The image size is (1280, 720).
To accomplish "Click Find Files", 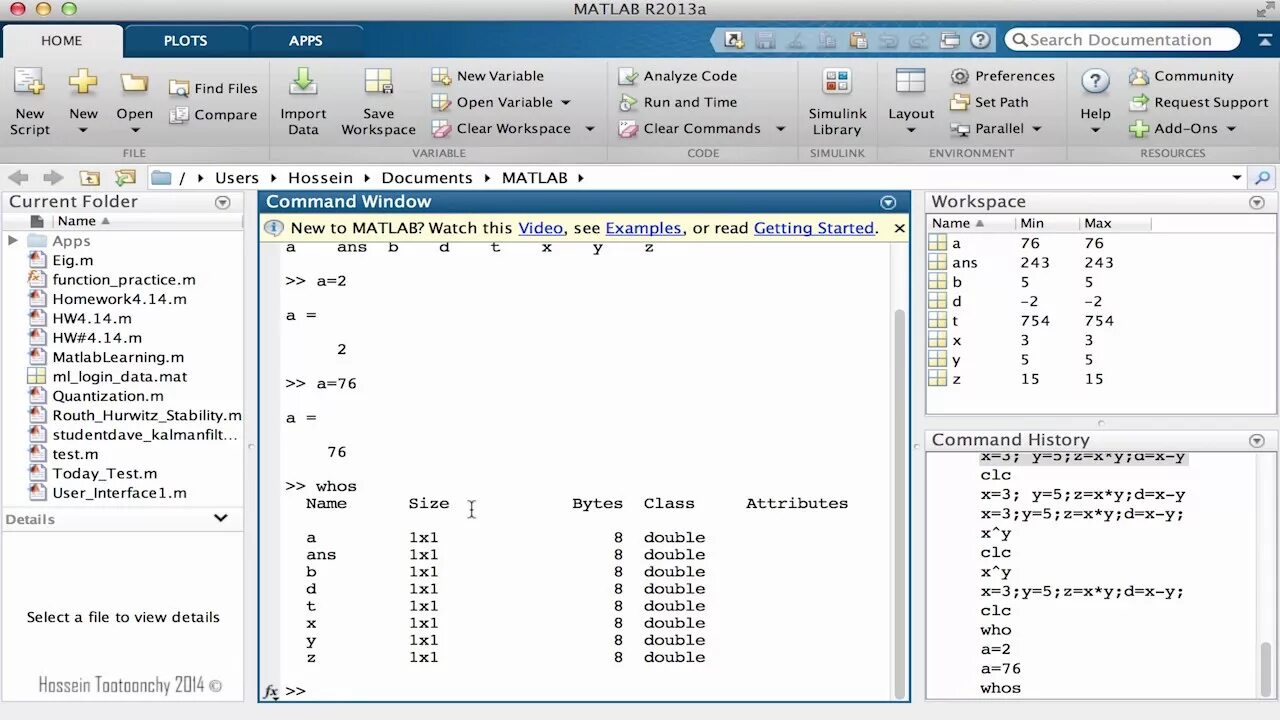I will [x=213, y=88].
